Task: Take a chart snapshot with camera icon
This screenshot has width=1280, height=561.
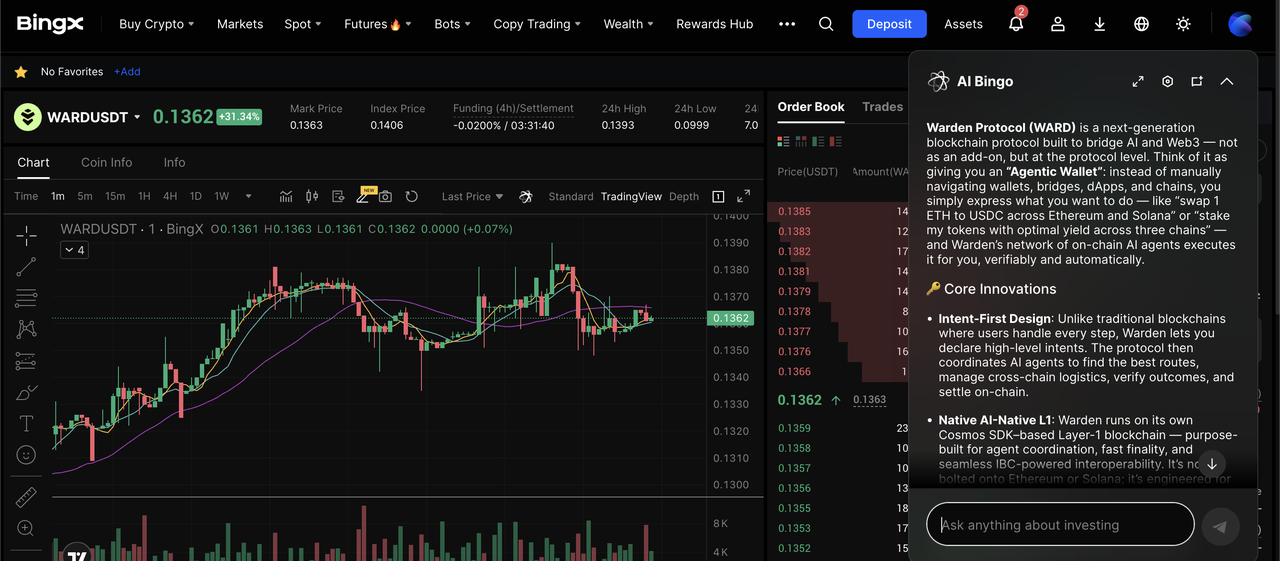Action: (385, 197)
